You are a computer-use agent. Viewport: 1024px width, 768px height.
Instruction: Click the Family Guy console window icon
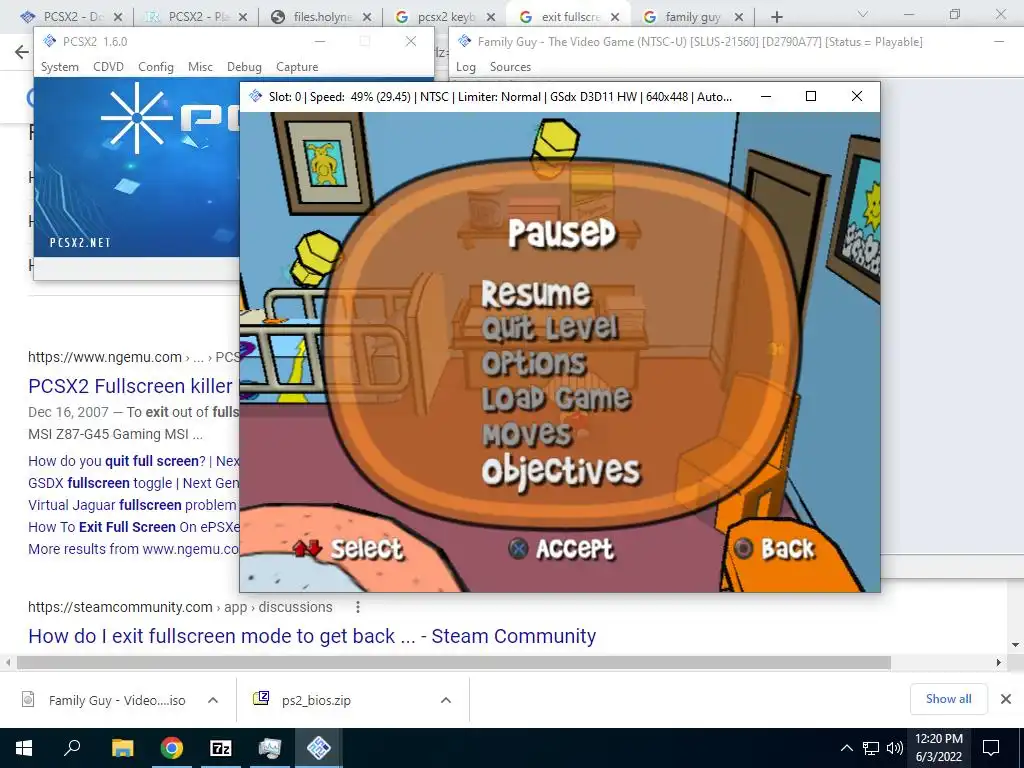point(464,41)
